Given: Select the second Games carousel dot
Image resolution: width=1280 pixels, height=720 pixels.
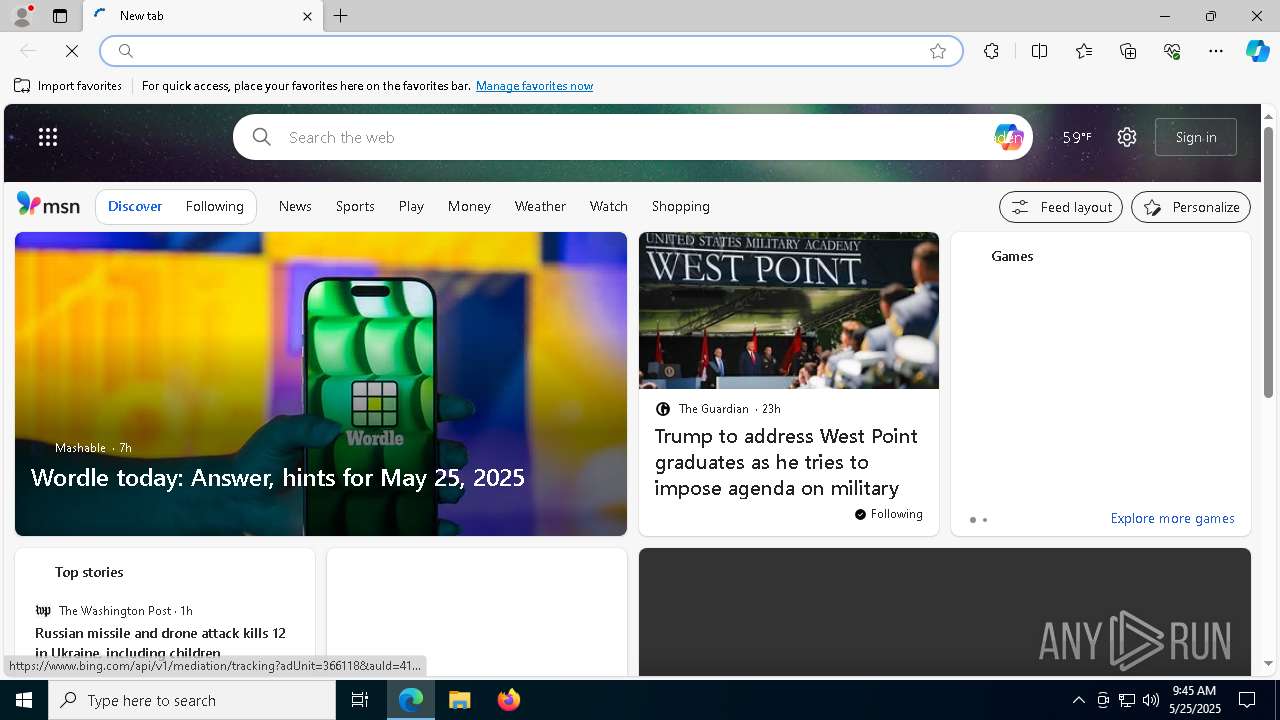Looking at the screenshot, I should (985, 520).
